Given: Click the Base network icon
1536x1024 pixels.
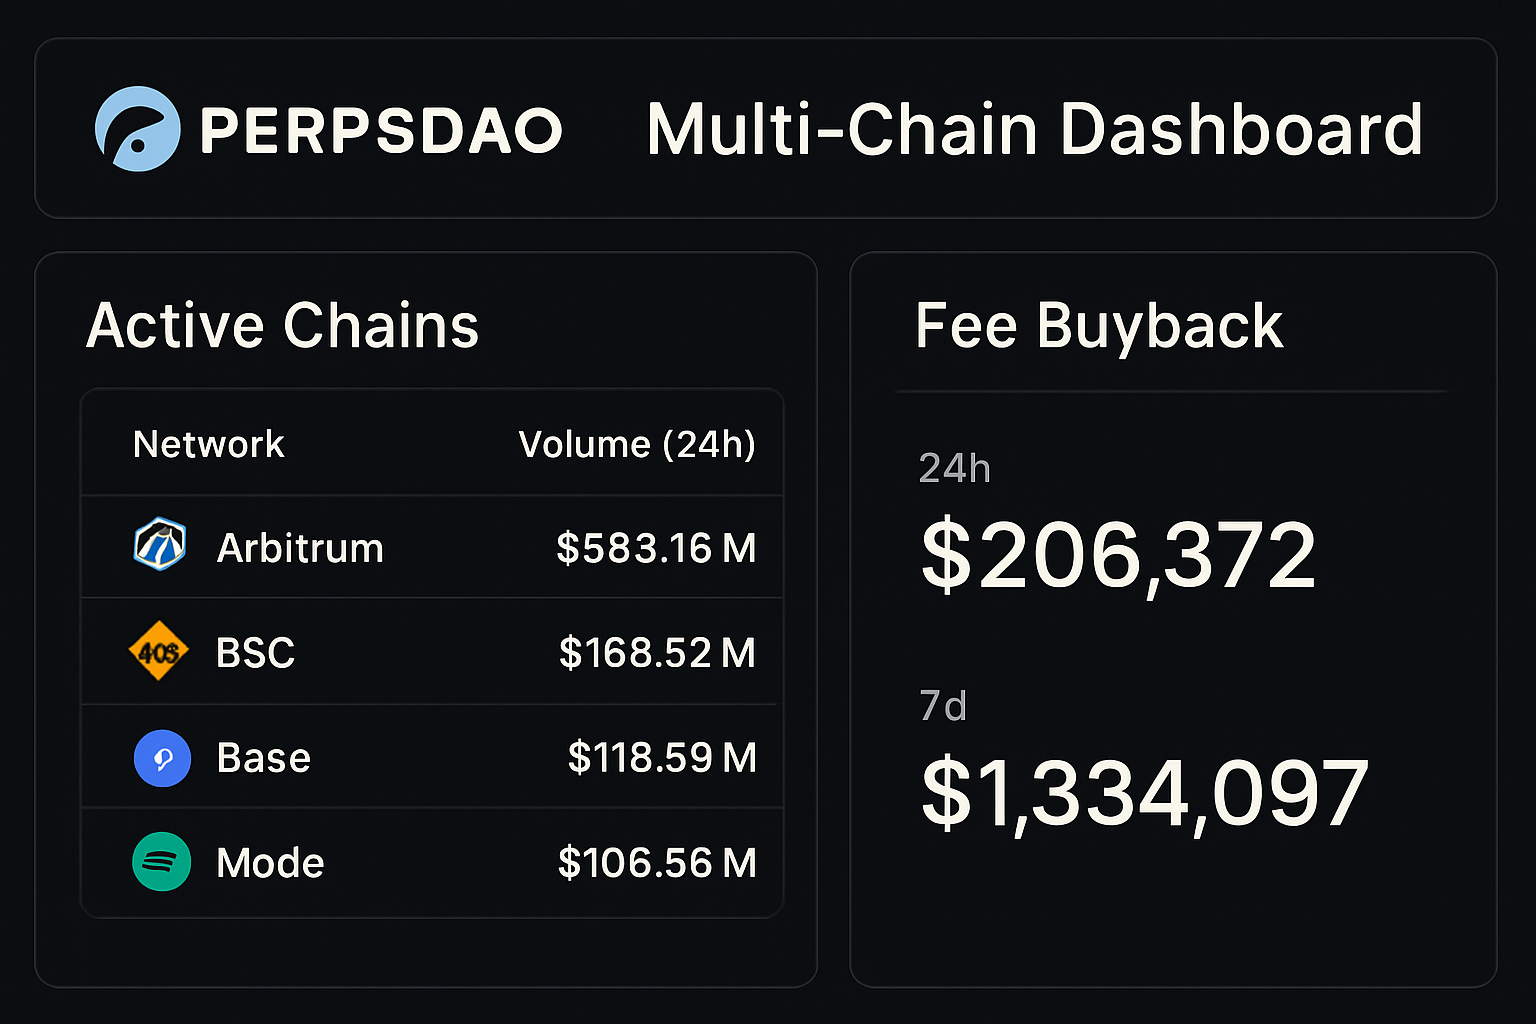Looking at the screenshot, I should [x=162, y=758].
